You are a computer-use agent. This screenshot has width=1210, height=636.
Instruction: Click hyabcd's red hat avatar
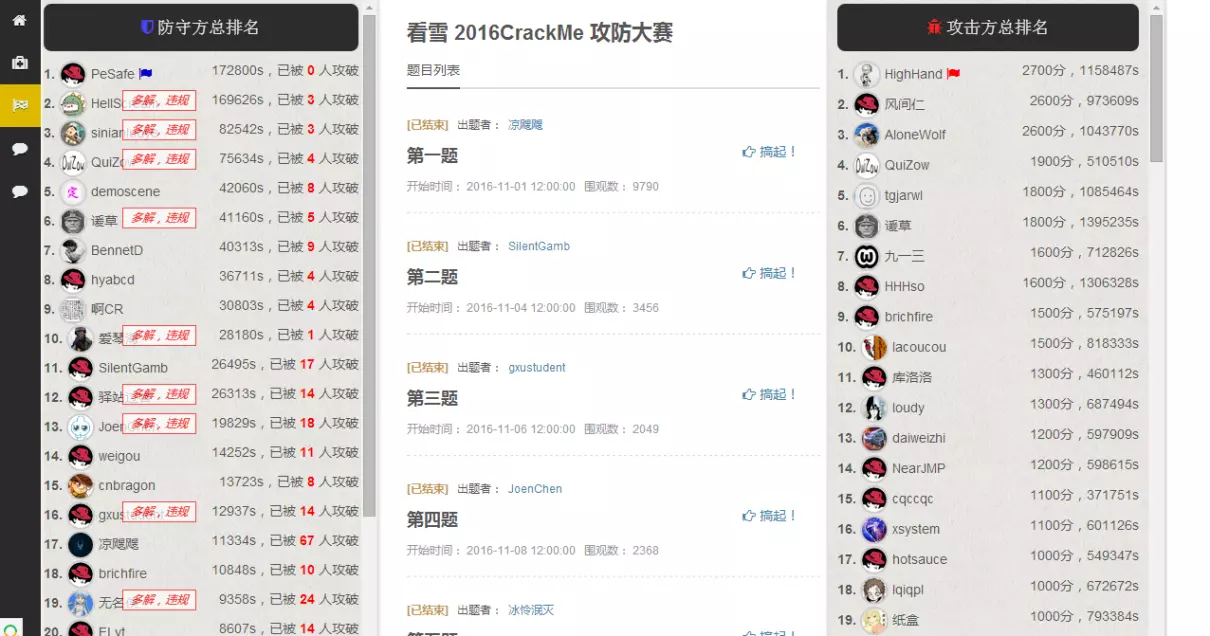coord(72,279)
